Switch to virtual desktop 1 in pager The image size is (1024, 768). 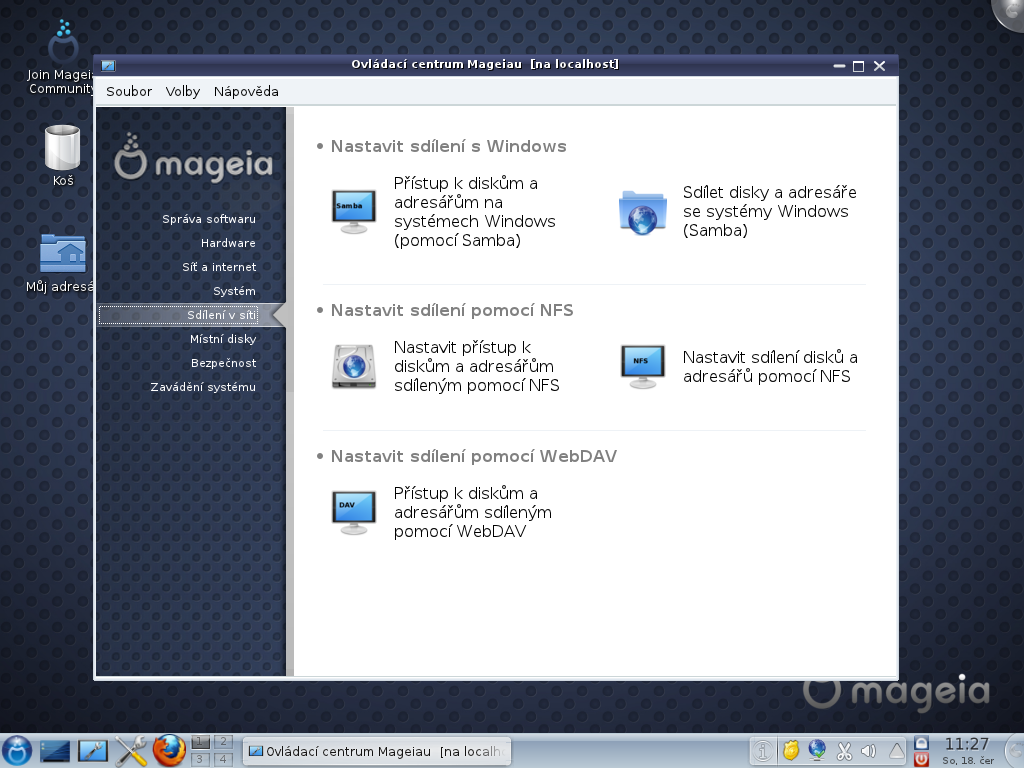click(201, 741)
